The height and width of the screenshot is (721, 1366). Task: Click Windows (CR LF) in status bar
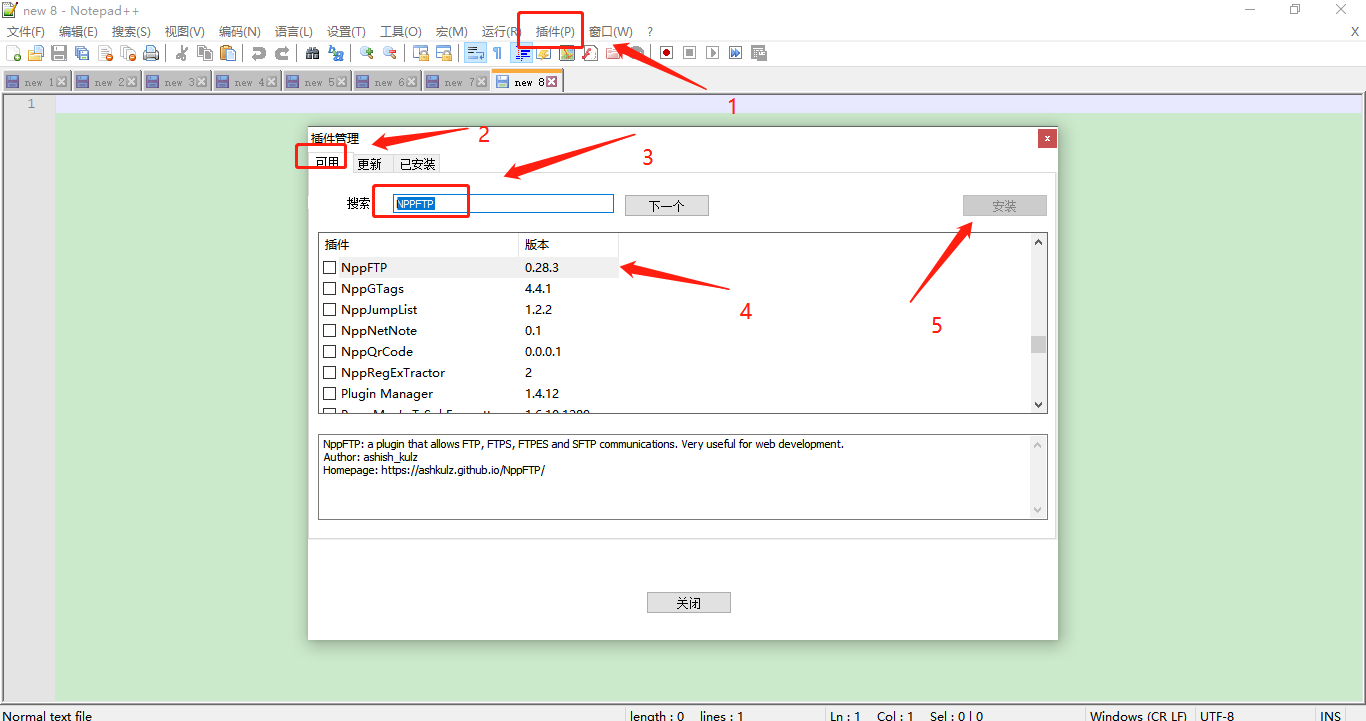coord(1138,716)
